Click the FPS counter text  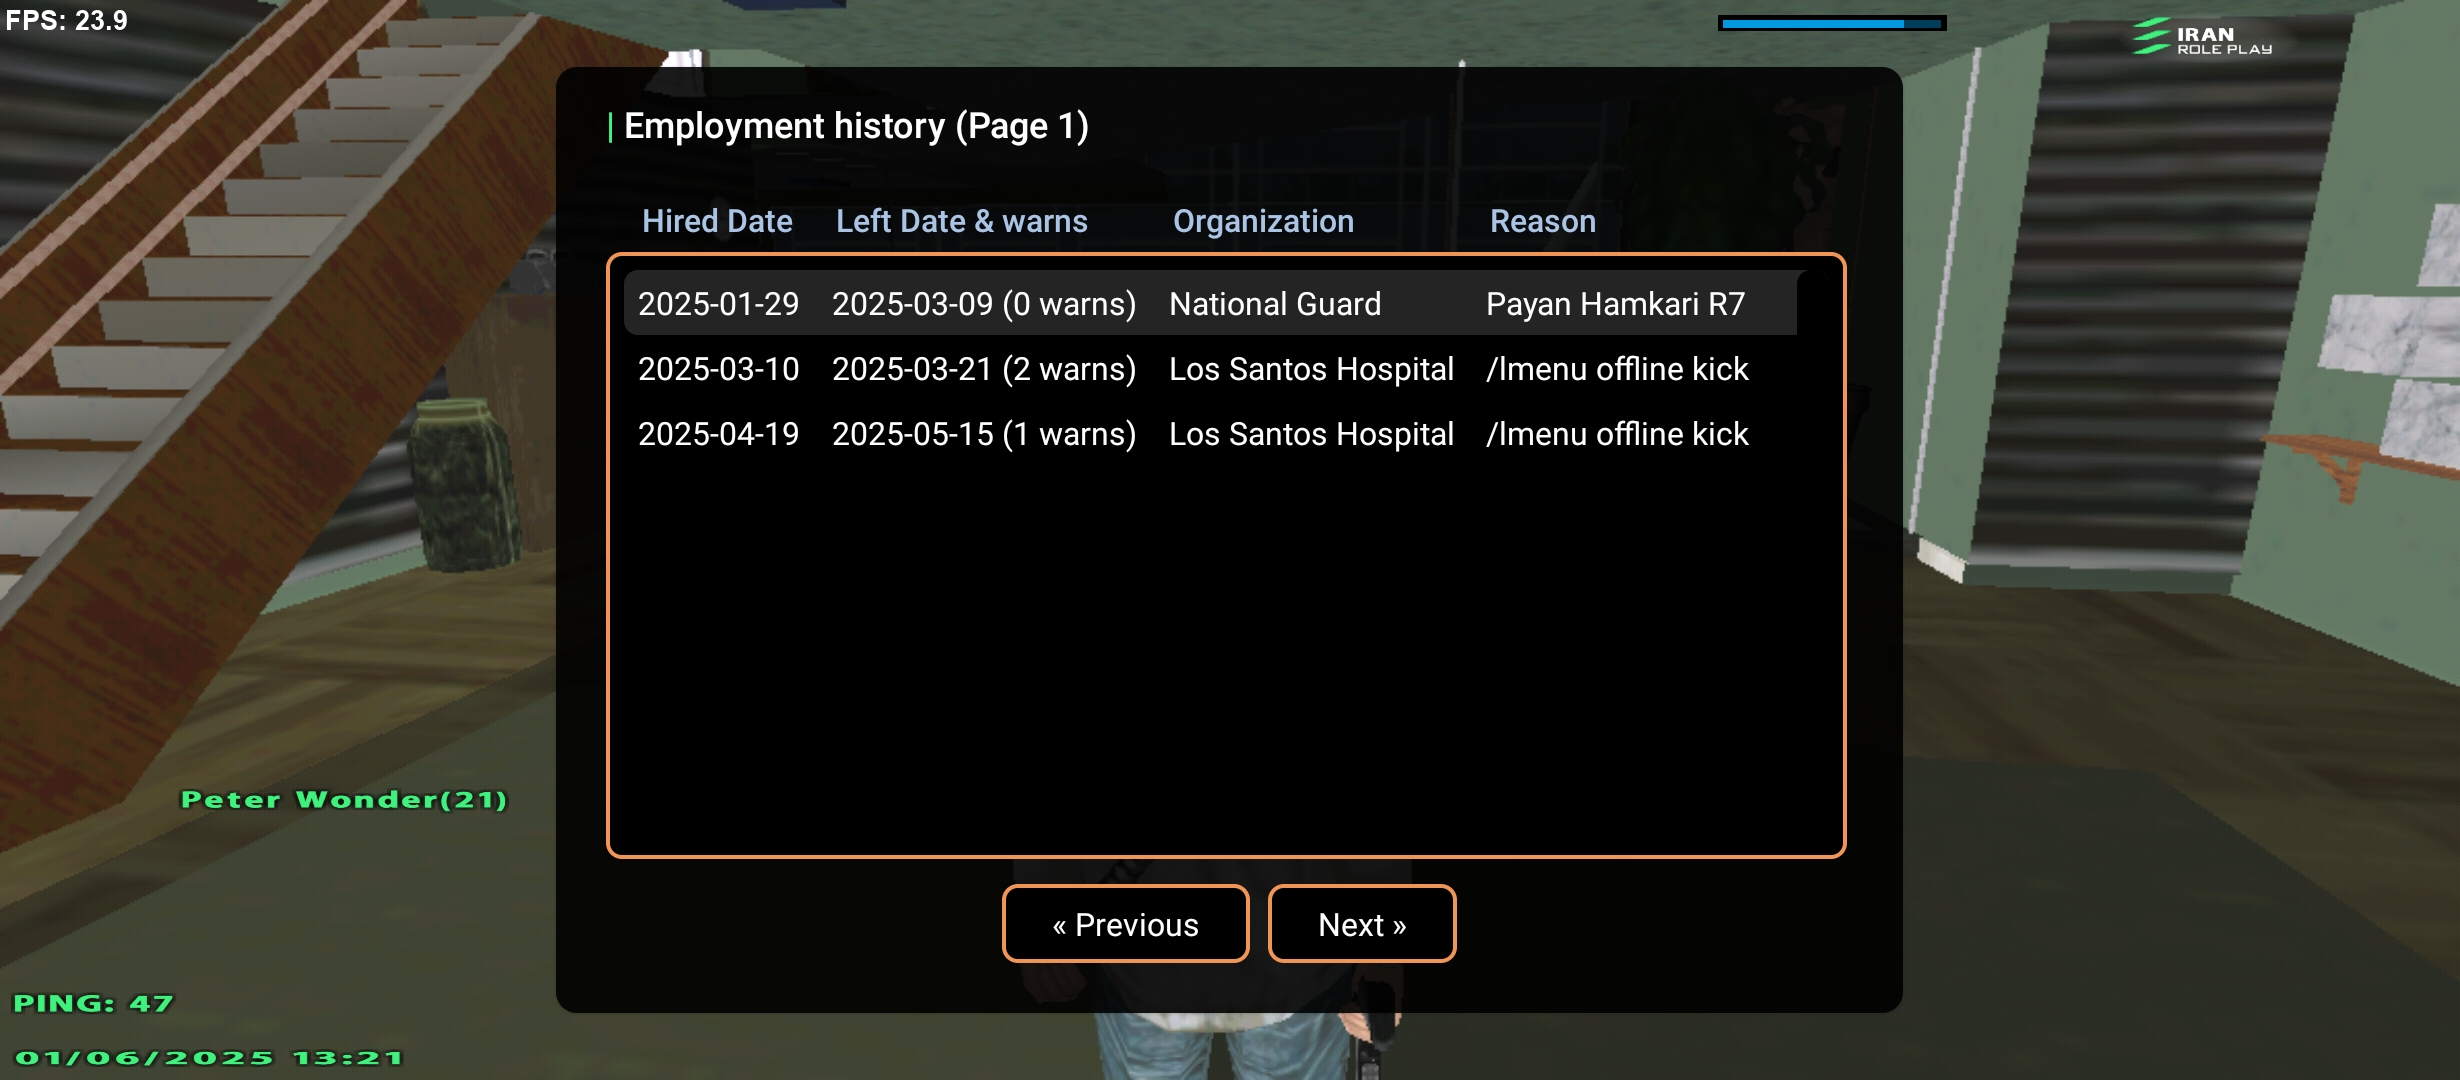click(x=66, y=20)
